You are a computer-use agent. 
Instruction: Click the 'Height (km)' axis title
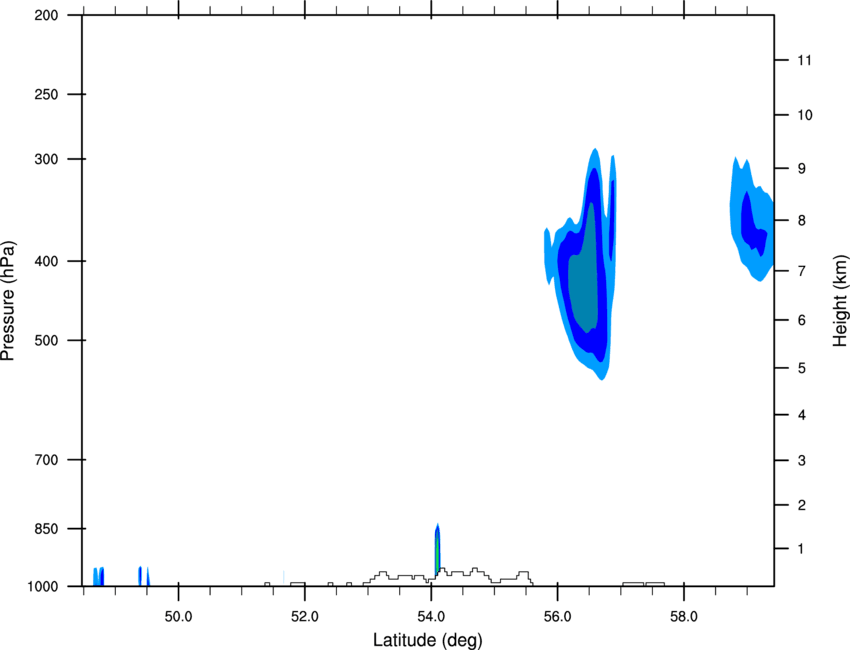[x=841, y=301]
